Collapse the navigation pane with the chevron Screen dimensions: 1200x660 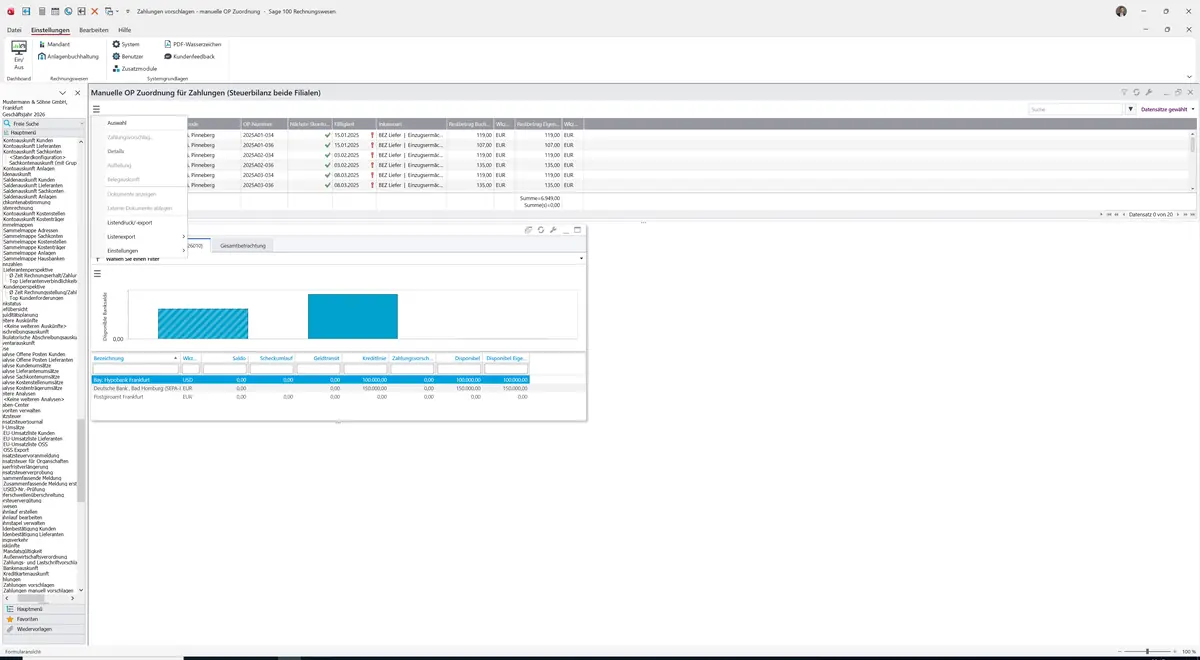[x=62, y=93]
